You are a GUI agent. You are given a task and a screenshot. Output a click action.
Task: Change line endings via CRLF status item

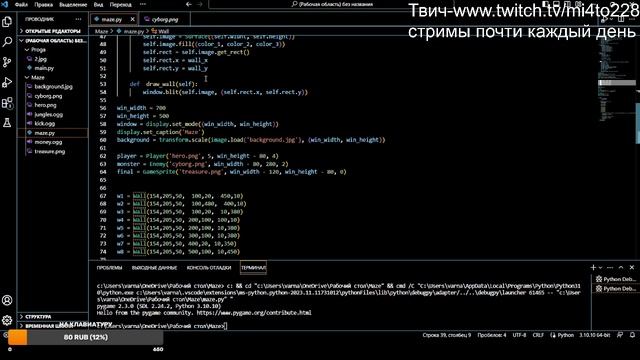click(x=538, y=335)
